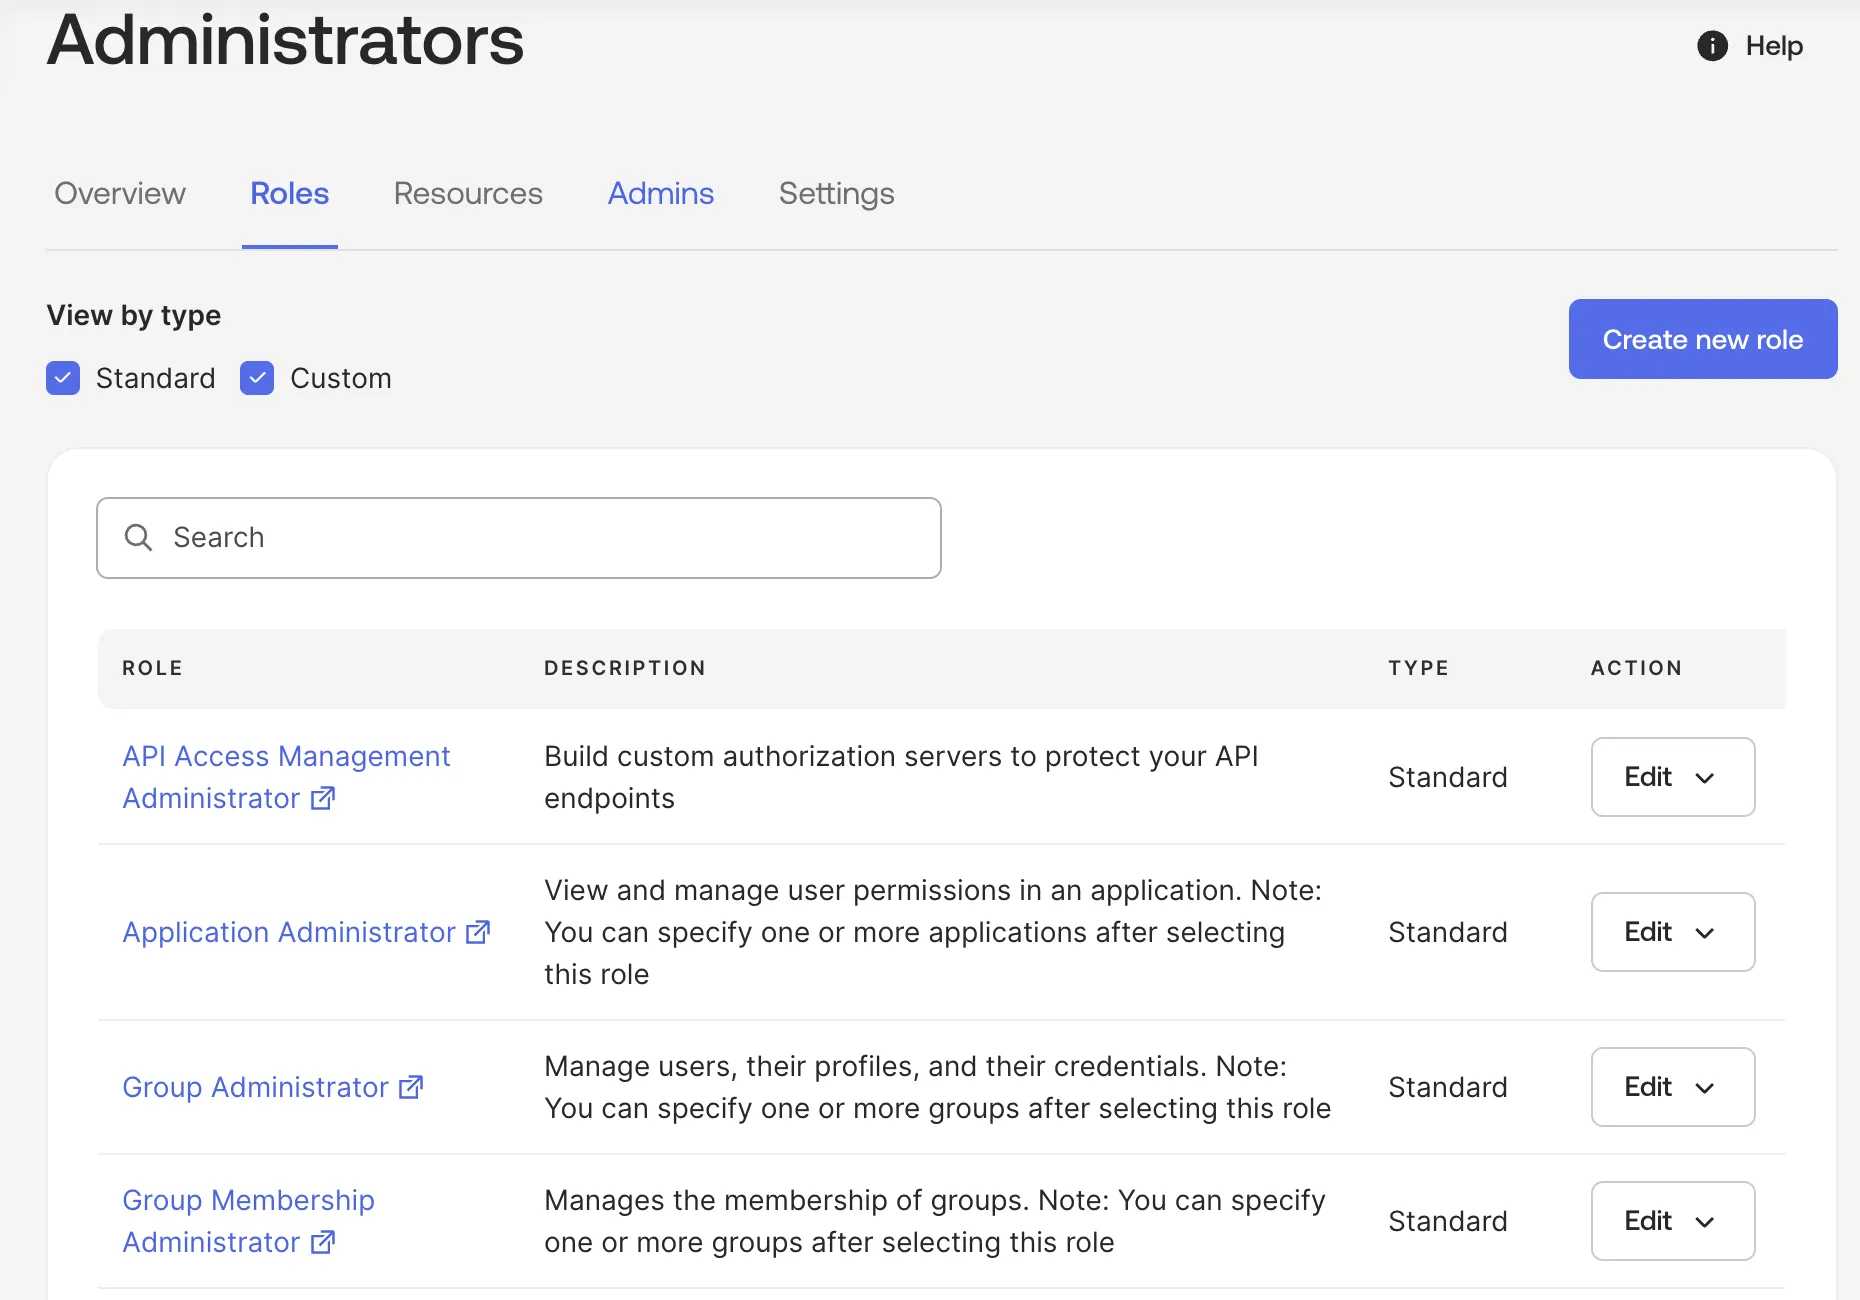Click external link icon next to Application Administrator
The width and height of the screenshot is (1860, 1300).
tap(479, 932)
